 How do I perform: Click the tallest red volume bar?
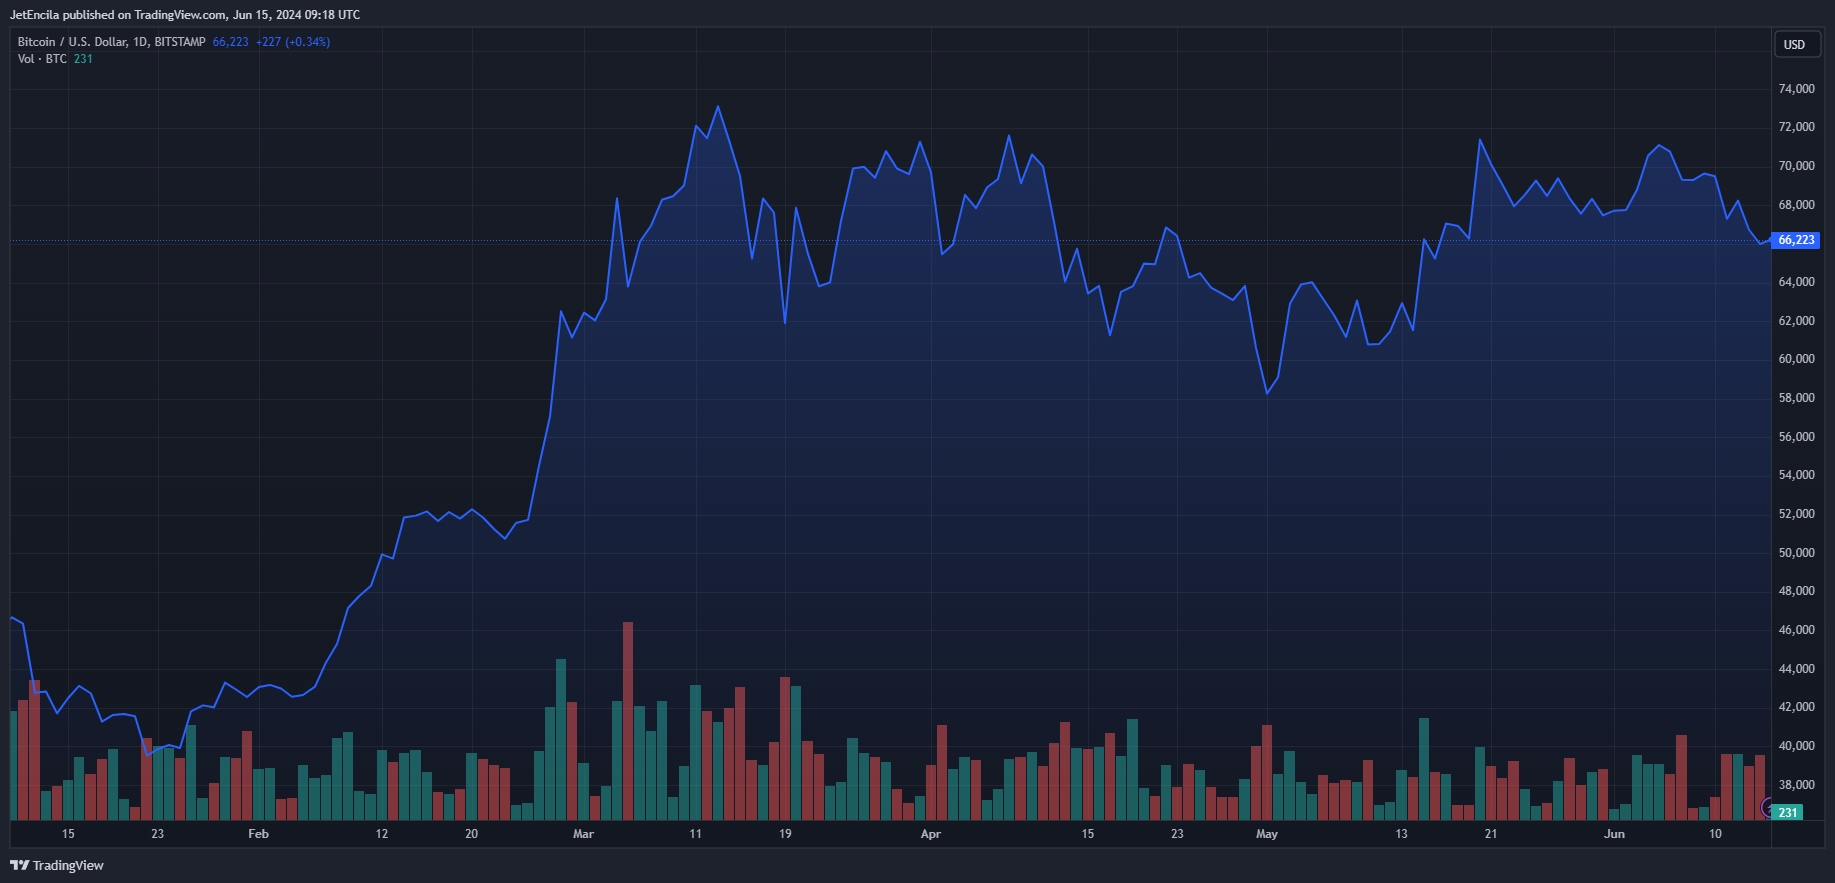click(628, 720)
